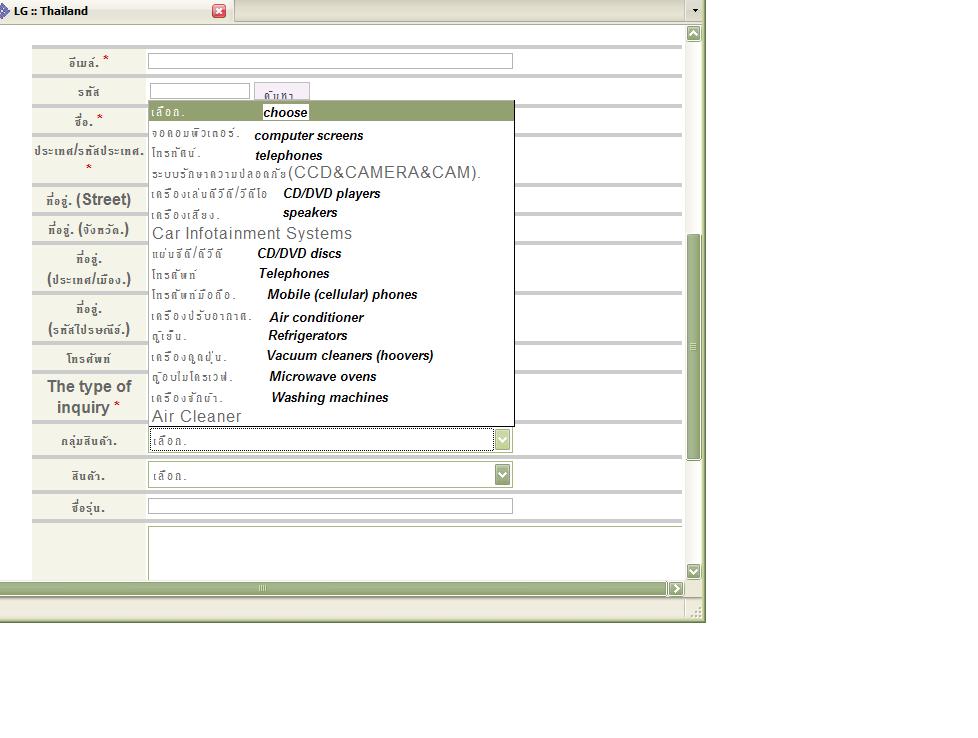
Task: Choose the Air Cleaner option
Action: coord(197,416)
